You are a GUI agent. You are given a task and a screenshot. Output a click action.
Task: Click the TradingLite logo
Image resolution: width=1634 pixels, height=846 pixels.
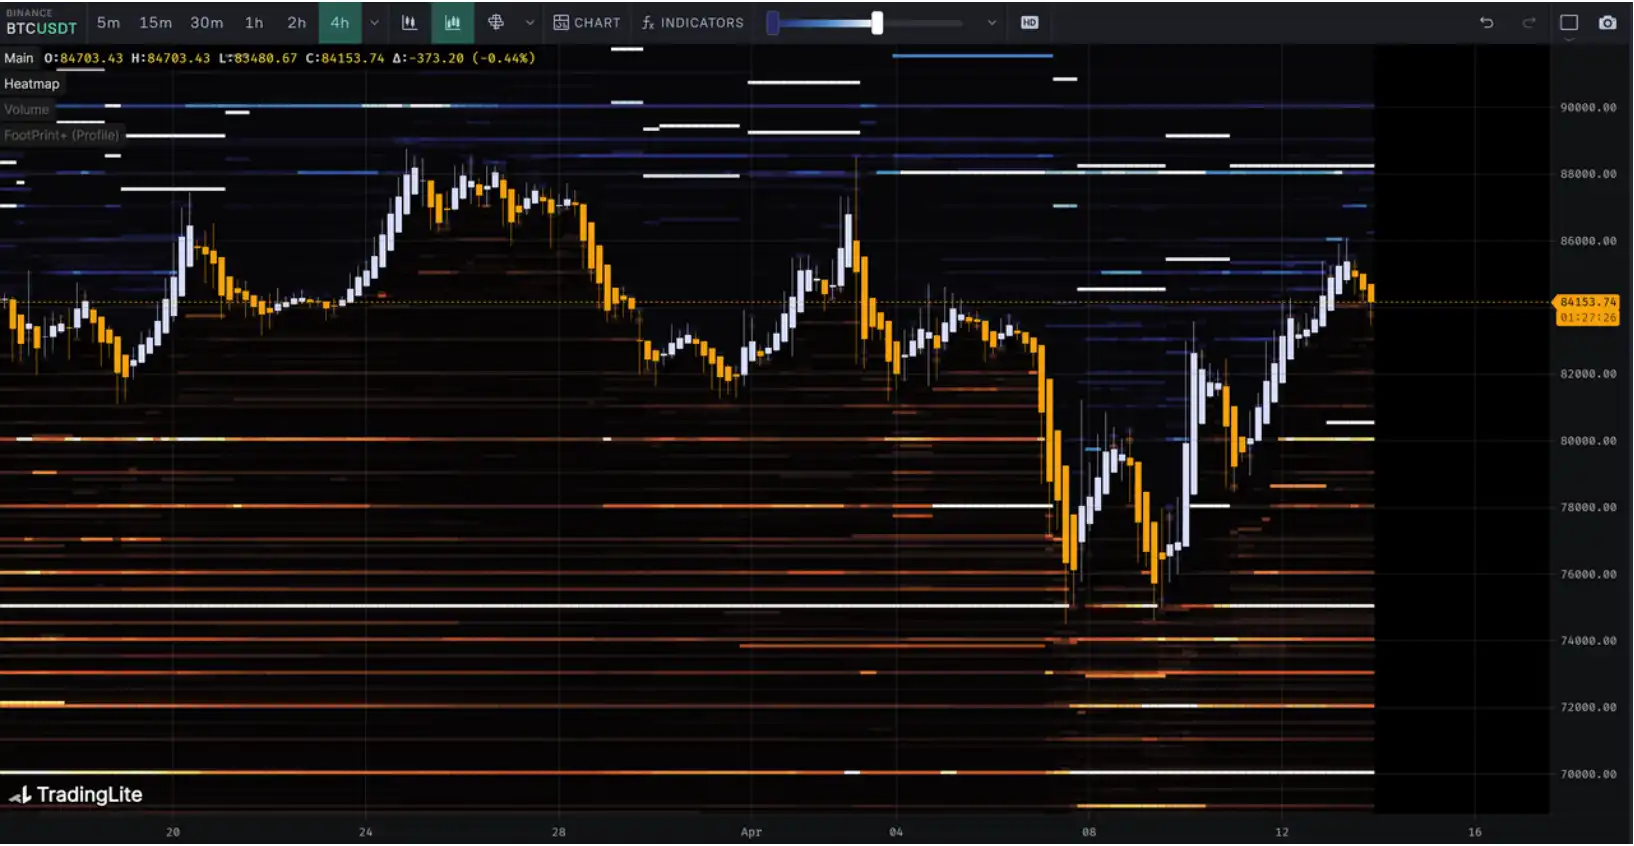pyautogui.click(x=76, y=795)
